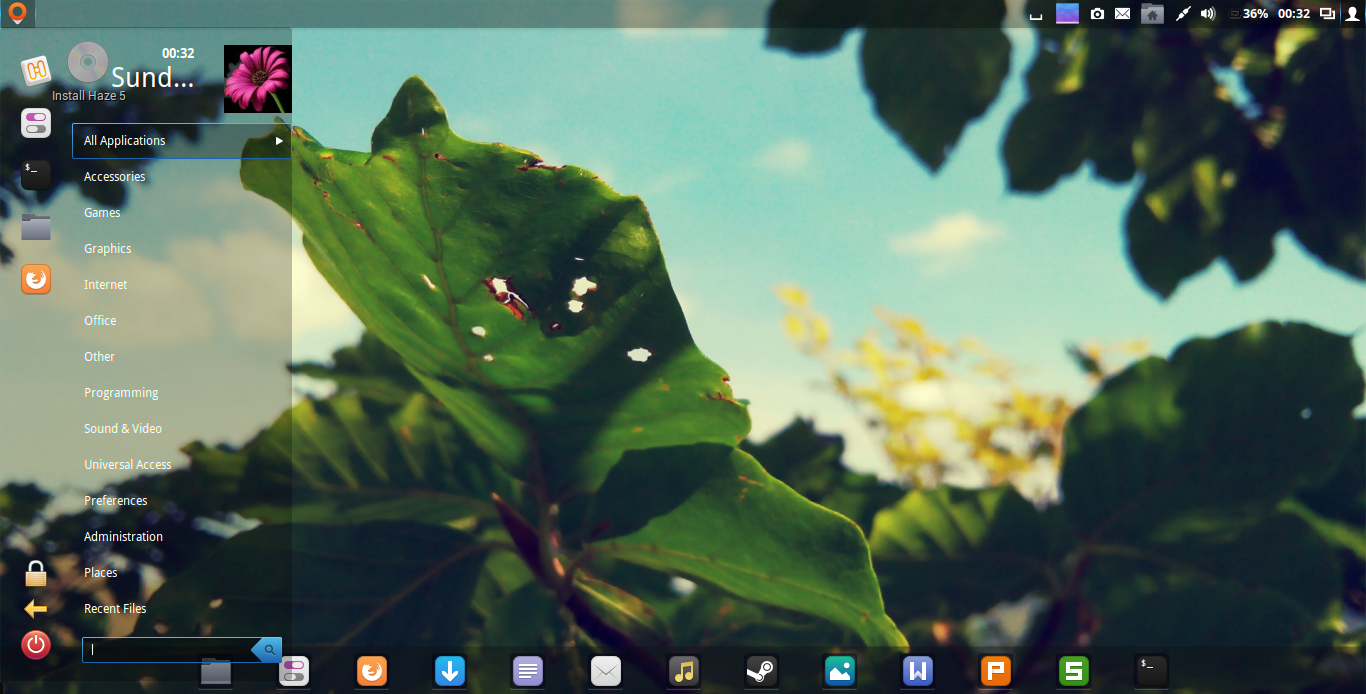Launch WPS Spreadsheets from the dock

coord(1074,671)
